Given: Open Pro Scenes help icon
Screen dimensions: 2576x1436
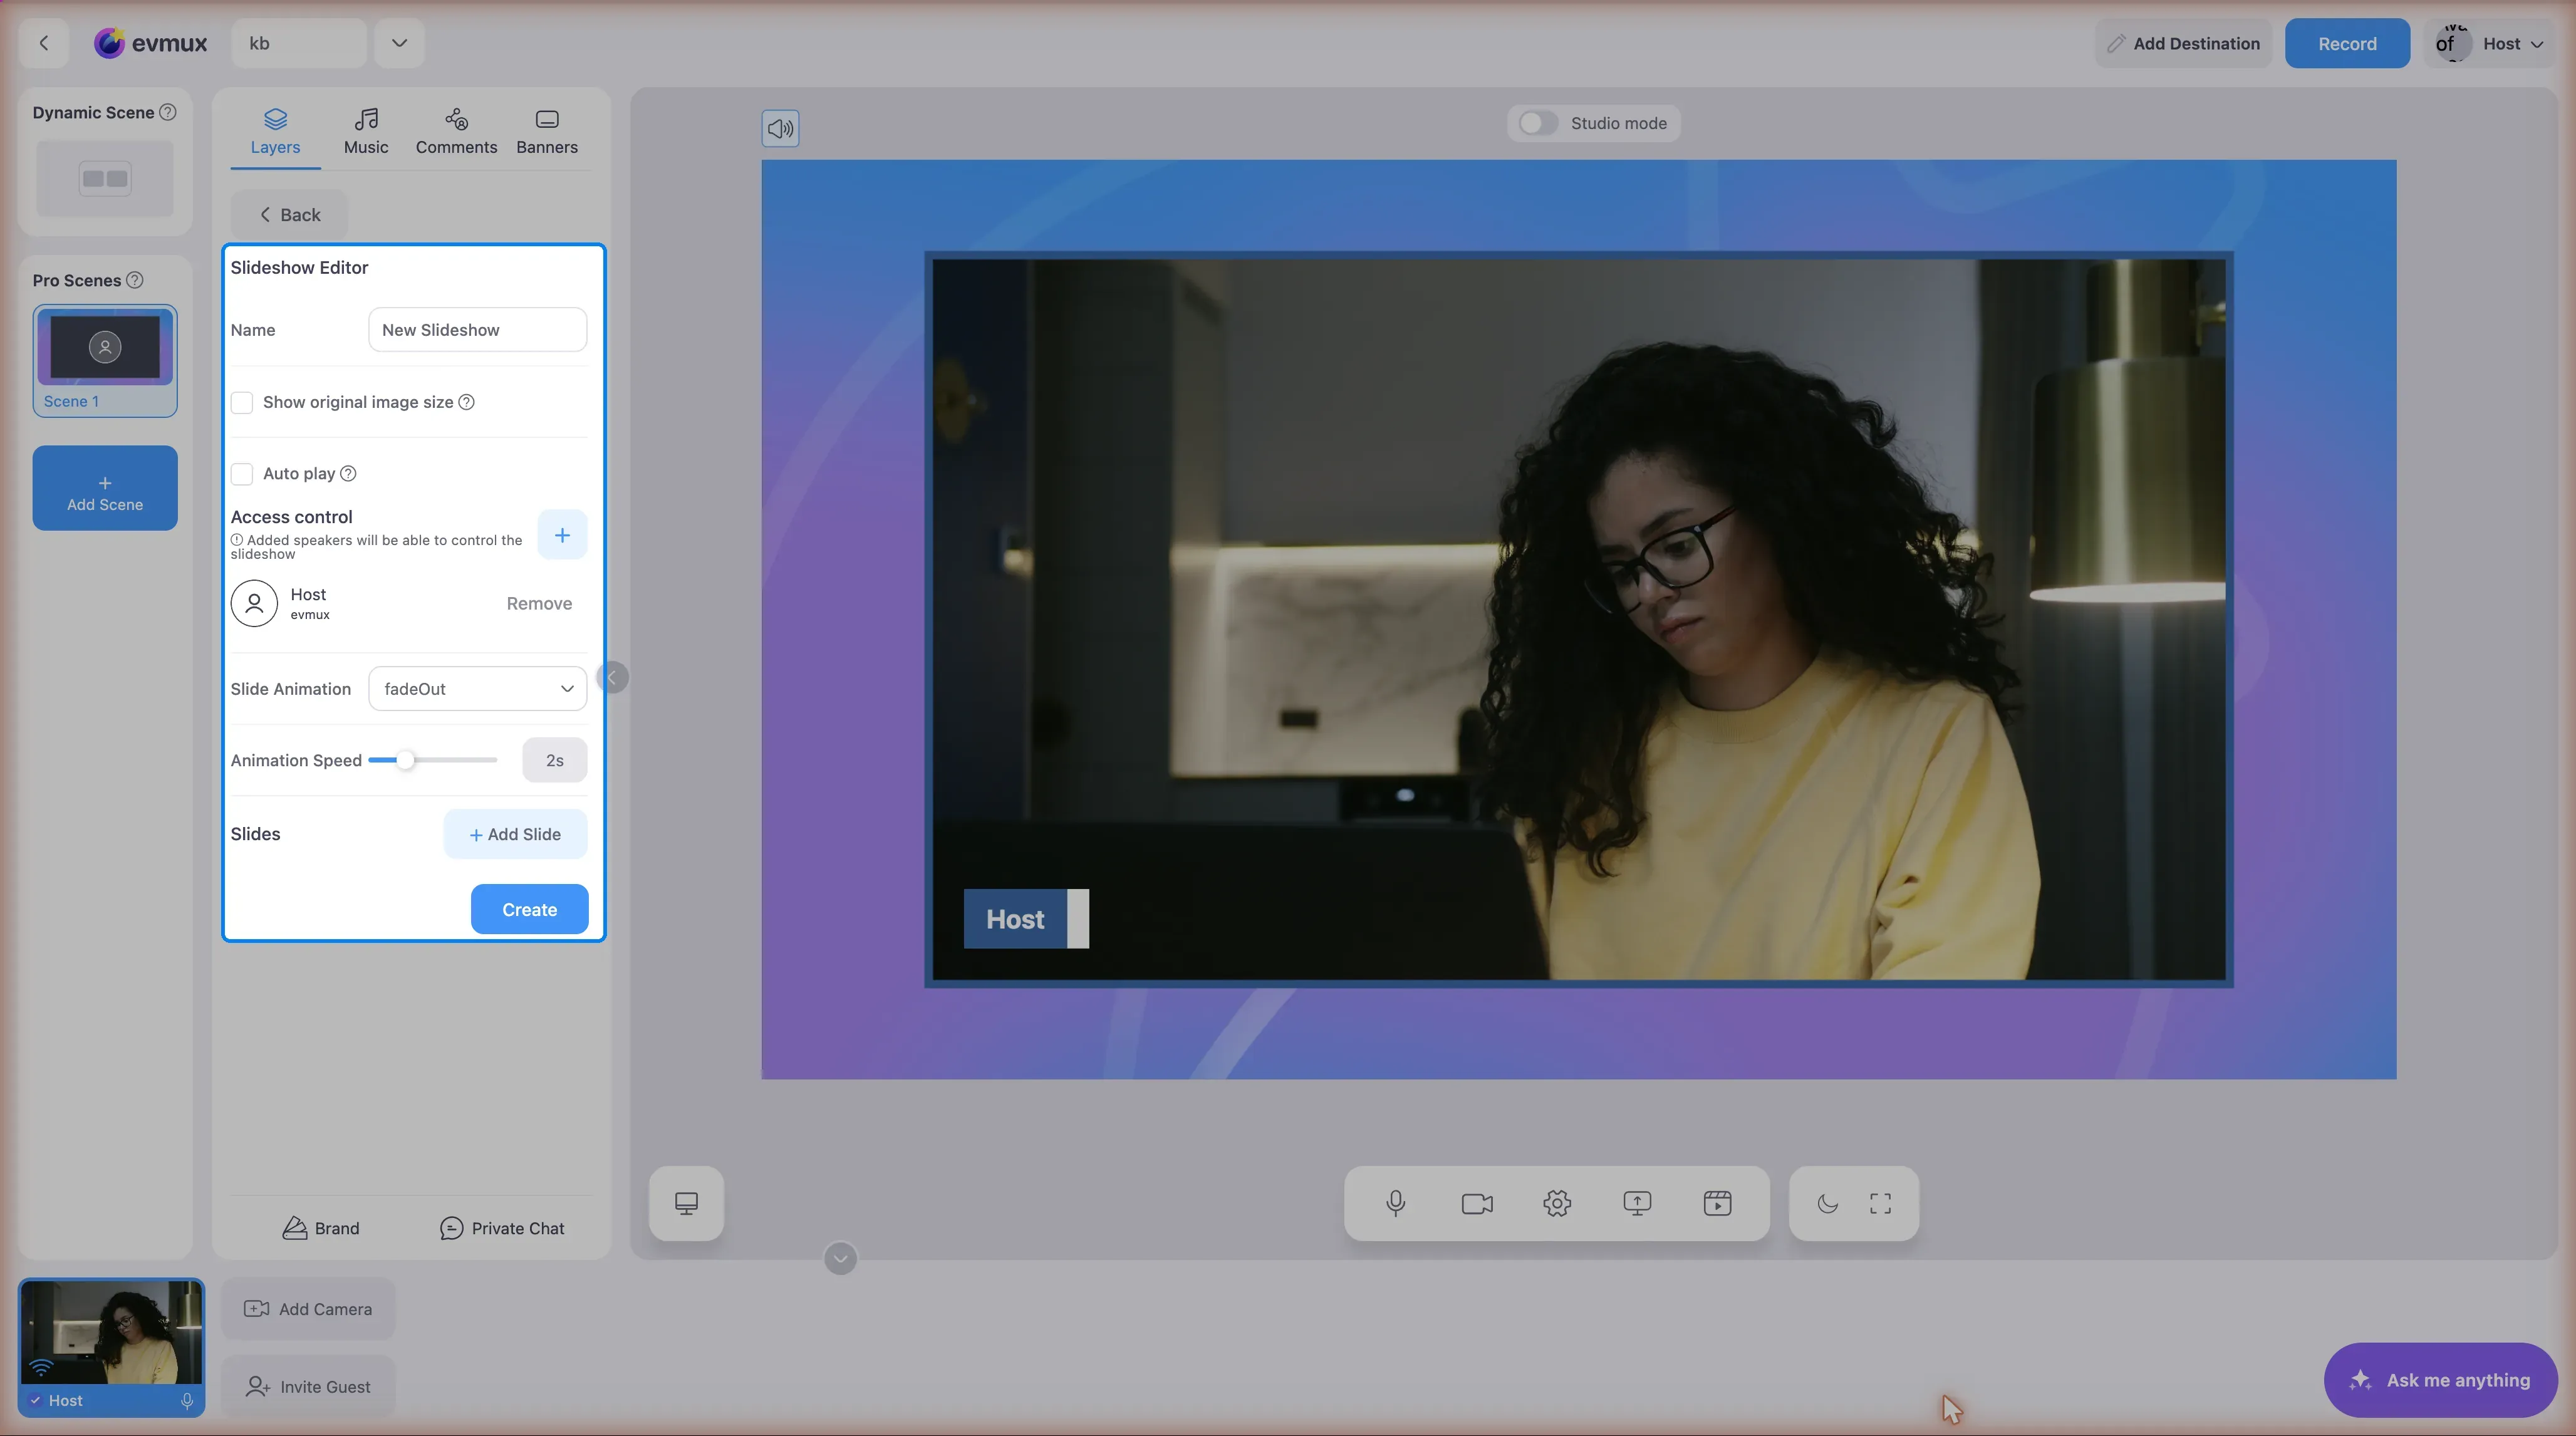Looking at the screenshot, I should click(134, 280).
